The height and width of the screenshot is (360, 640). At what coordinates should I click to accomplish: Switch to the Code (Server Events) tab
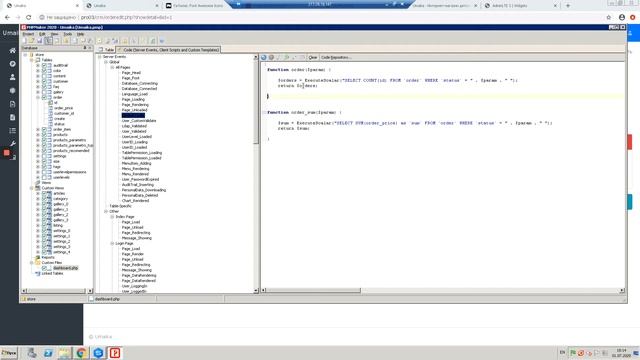point(169,50)
